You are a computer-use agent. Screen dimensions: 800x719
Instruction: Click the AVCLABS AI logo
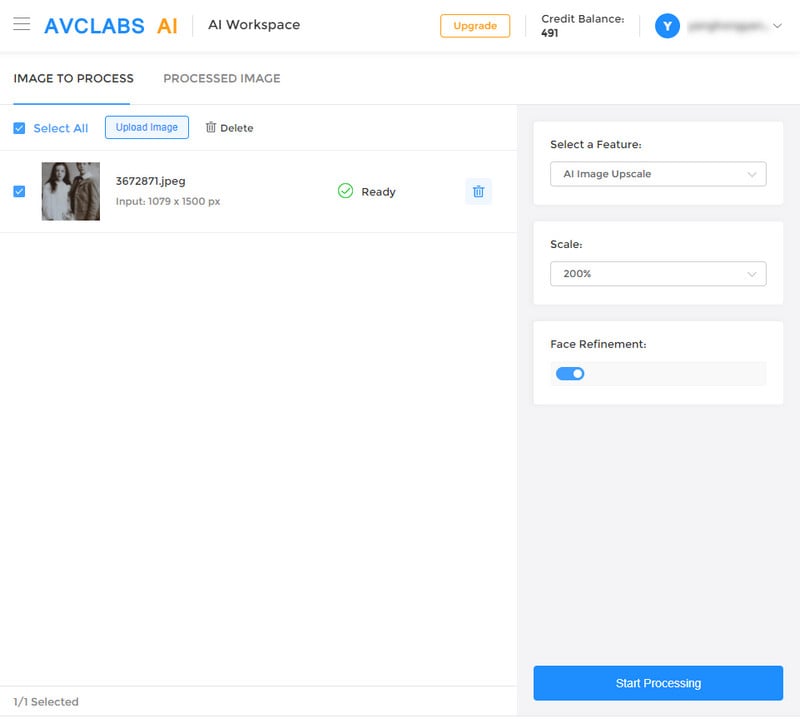pos(111,26)
